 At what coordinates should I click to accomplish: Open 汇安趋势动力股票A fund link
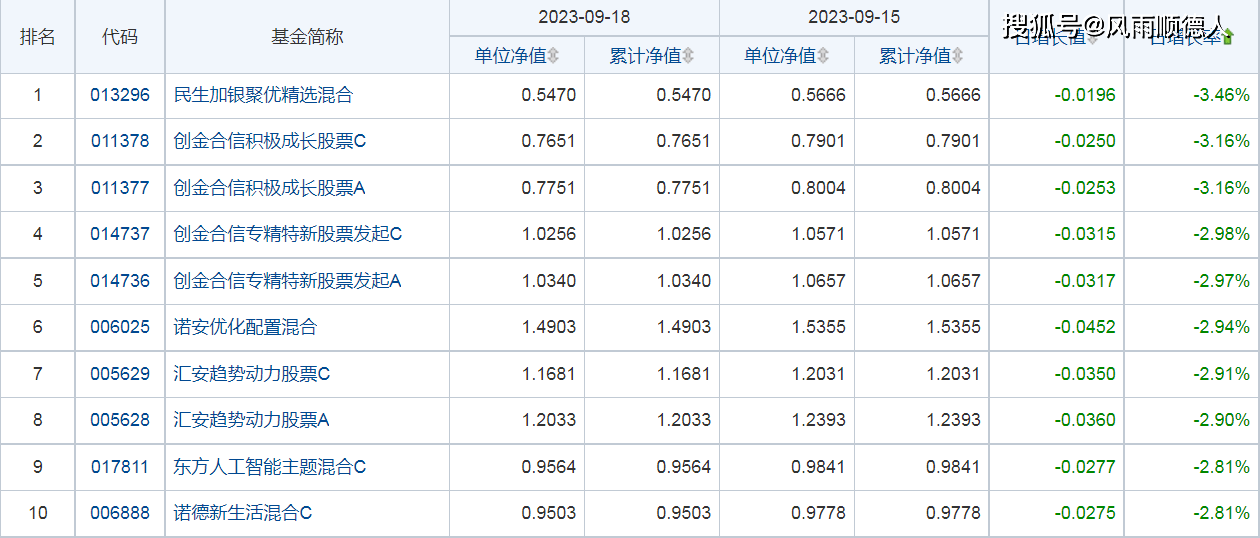252,421
